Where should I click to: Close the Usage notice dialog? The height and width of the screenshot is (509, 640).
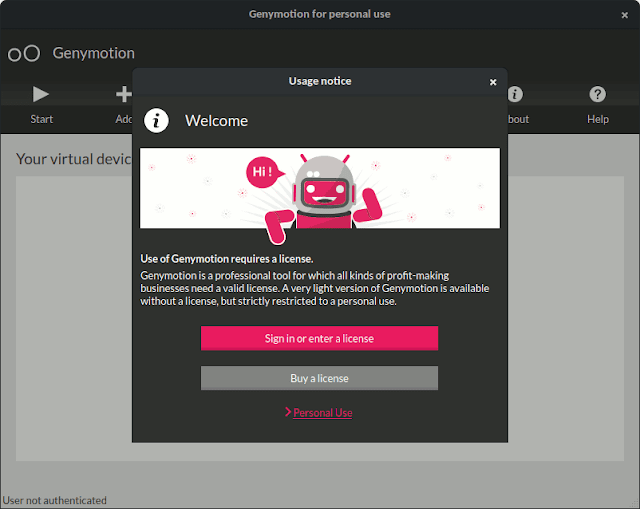tap(493, 82)
